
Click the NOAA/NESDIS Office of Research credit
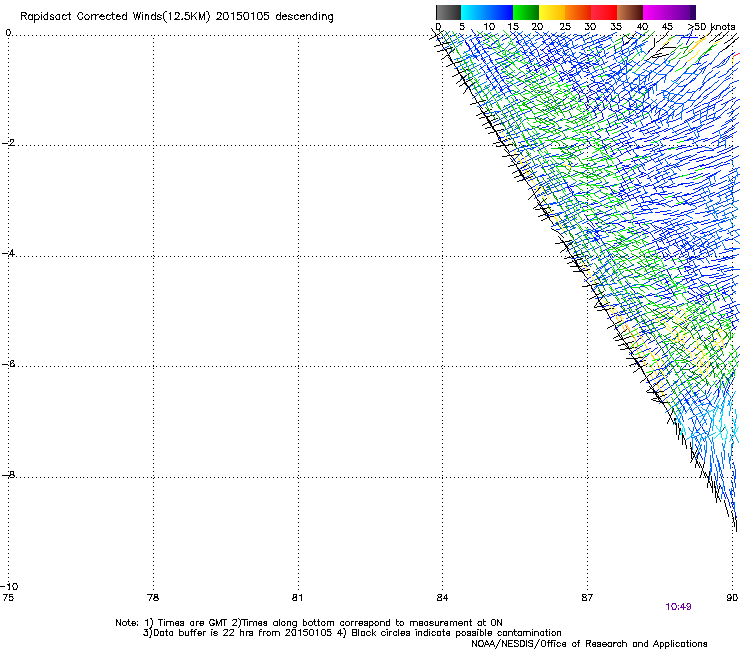click(x=589, y=644)
